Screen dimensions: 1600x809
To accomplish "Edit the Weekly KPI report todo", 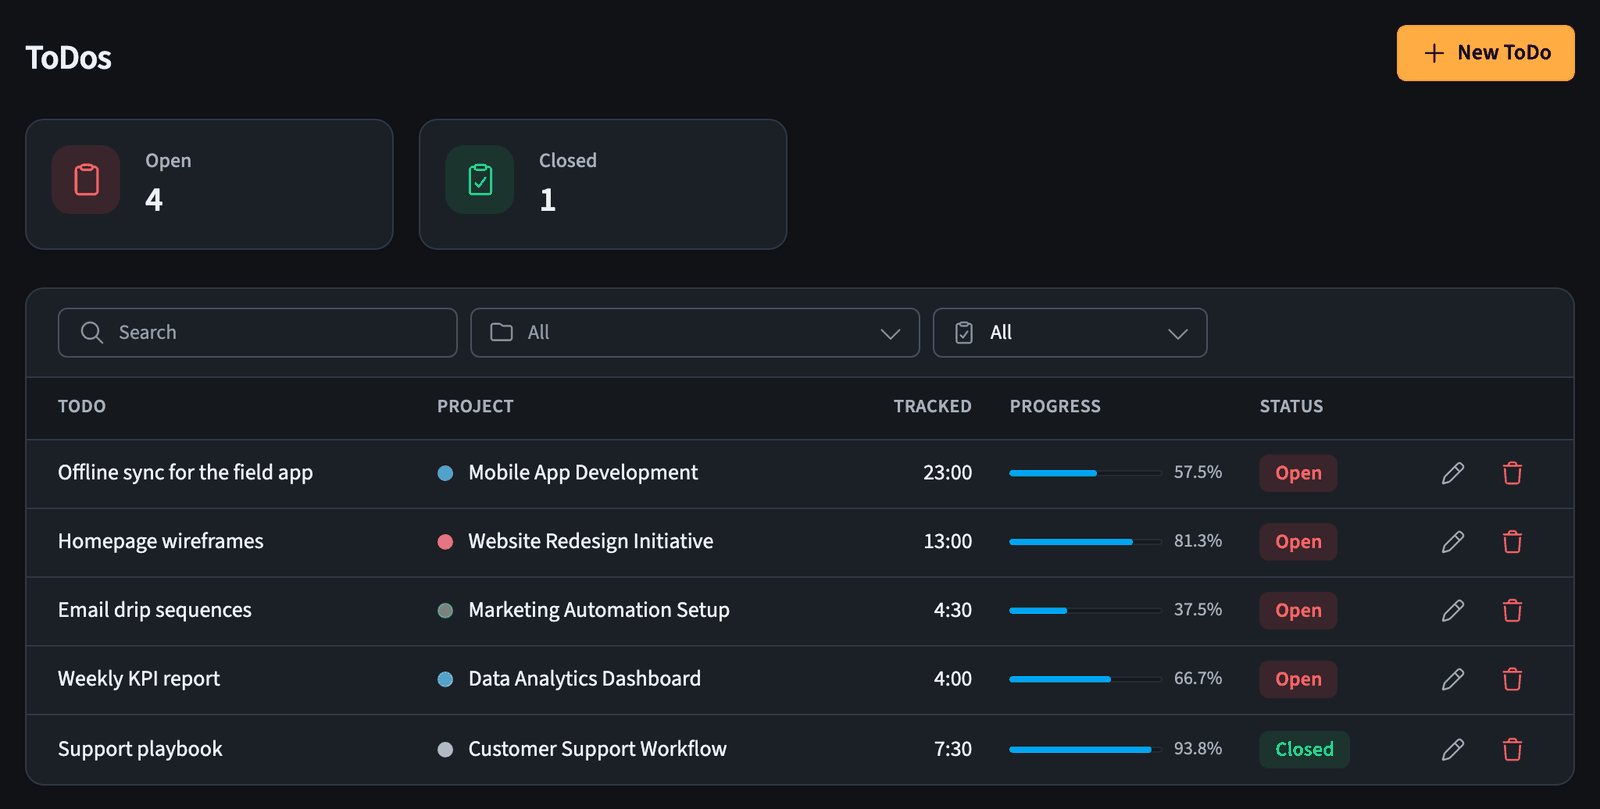I will coord(1453,680).
